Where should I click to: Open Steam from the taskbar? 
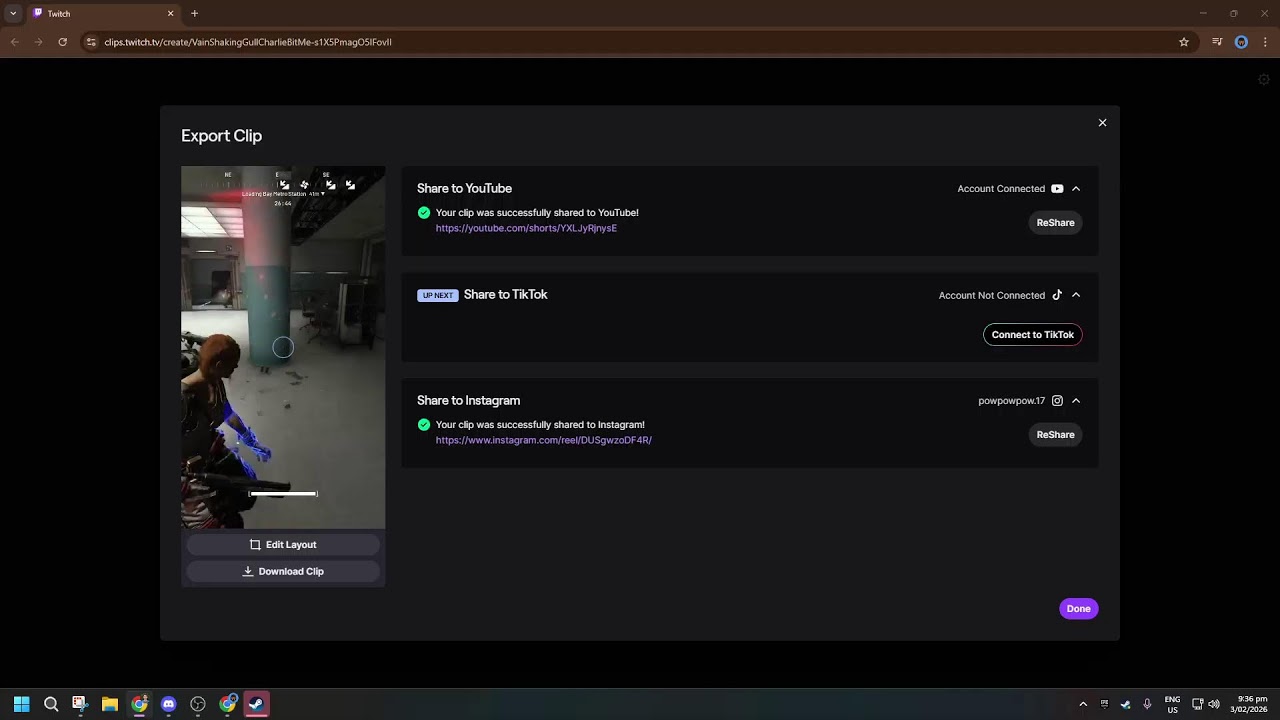pos(257,704)
